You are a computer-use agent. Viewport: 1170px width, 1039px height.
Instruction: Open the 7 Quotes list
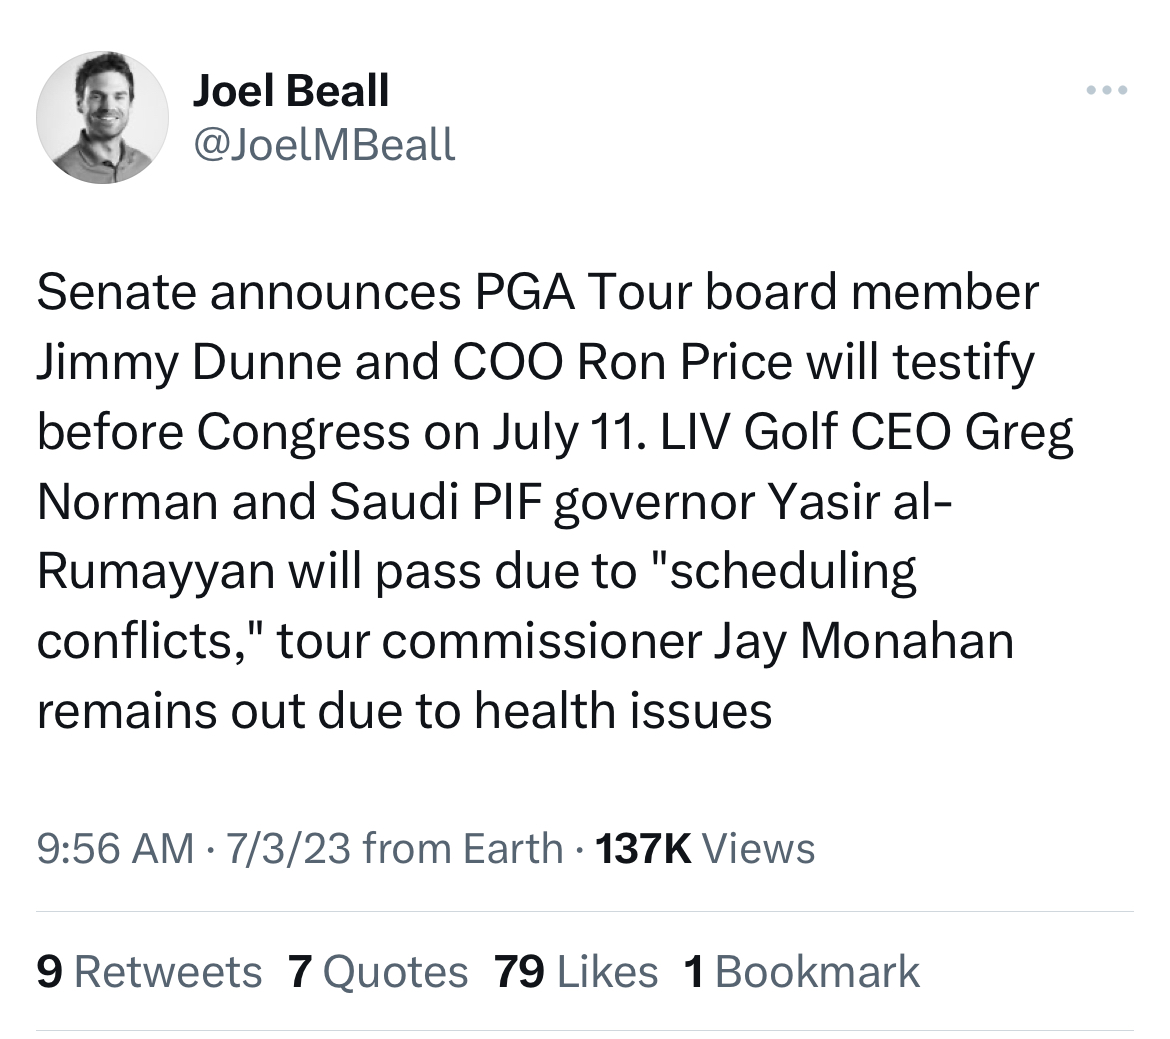click(x=377, y=971)
